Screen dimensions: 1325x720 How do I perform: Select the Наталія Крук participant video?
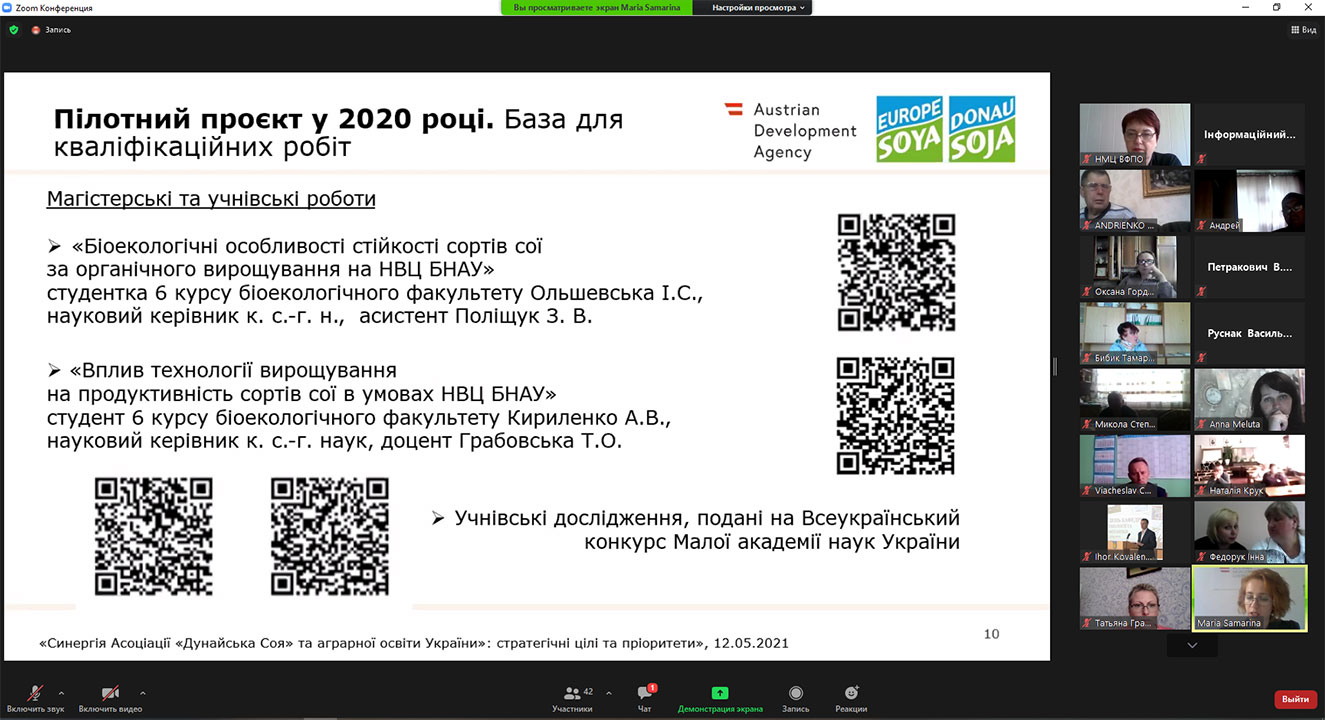1249,466
